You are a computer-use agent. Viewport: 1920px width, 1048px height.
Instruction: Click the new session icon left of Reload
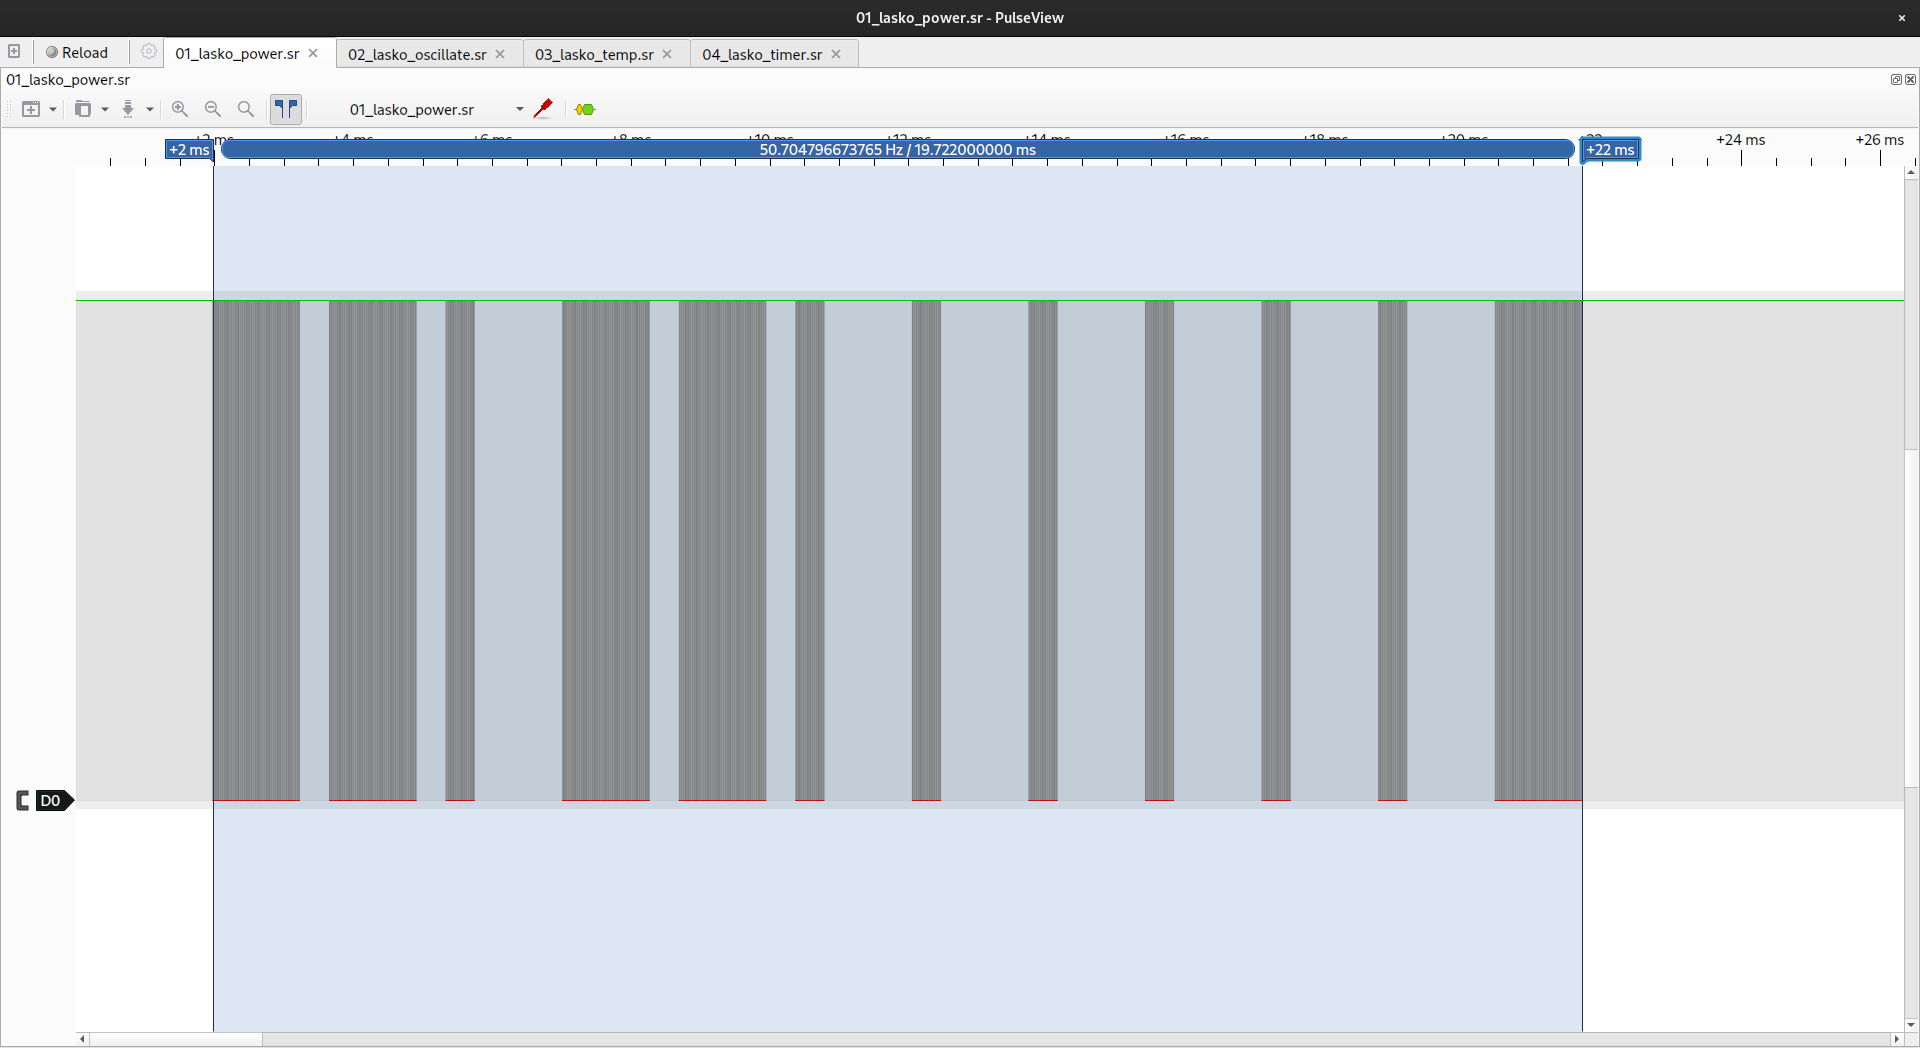[14, 52]
